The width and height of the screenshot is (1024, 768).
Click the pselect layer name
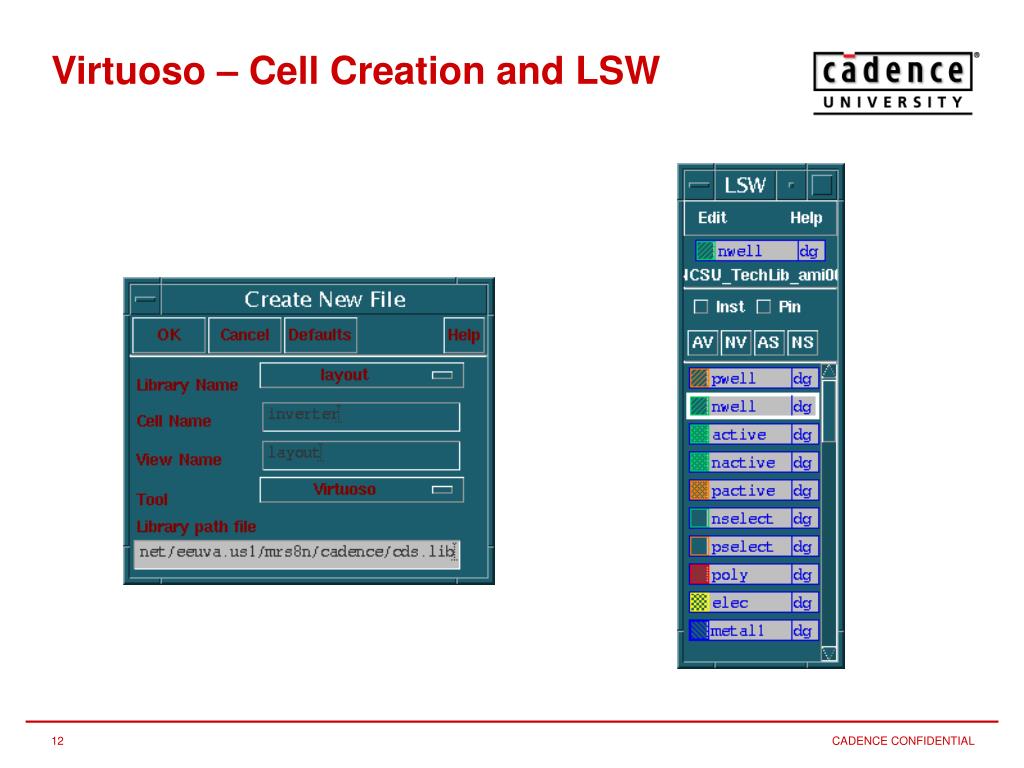click(x=742, y=547)
